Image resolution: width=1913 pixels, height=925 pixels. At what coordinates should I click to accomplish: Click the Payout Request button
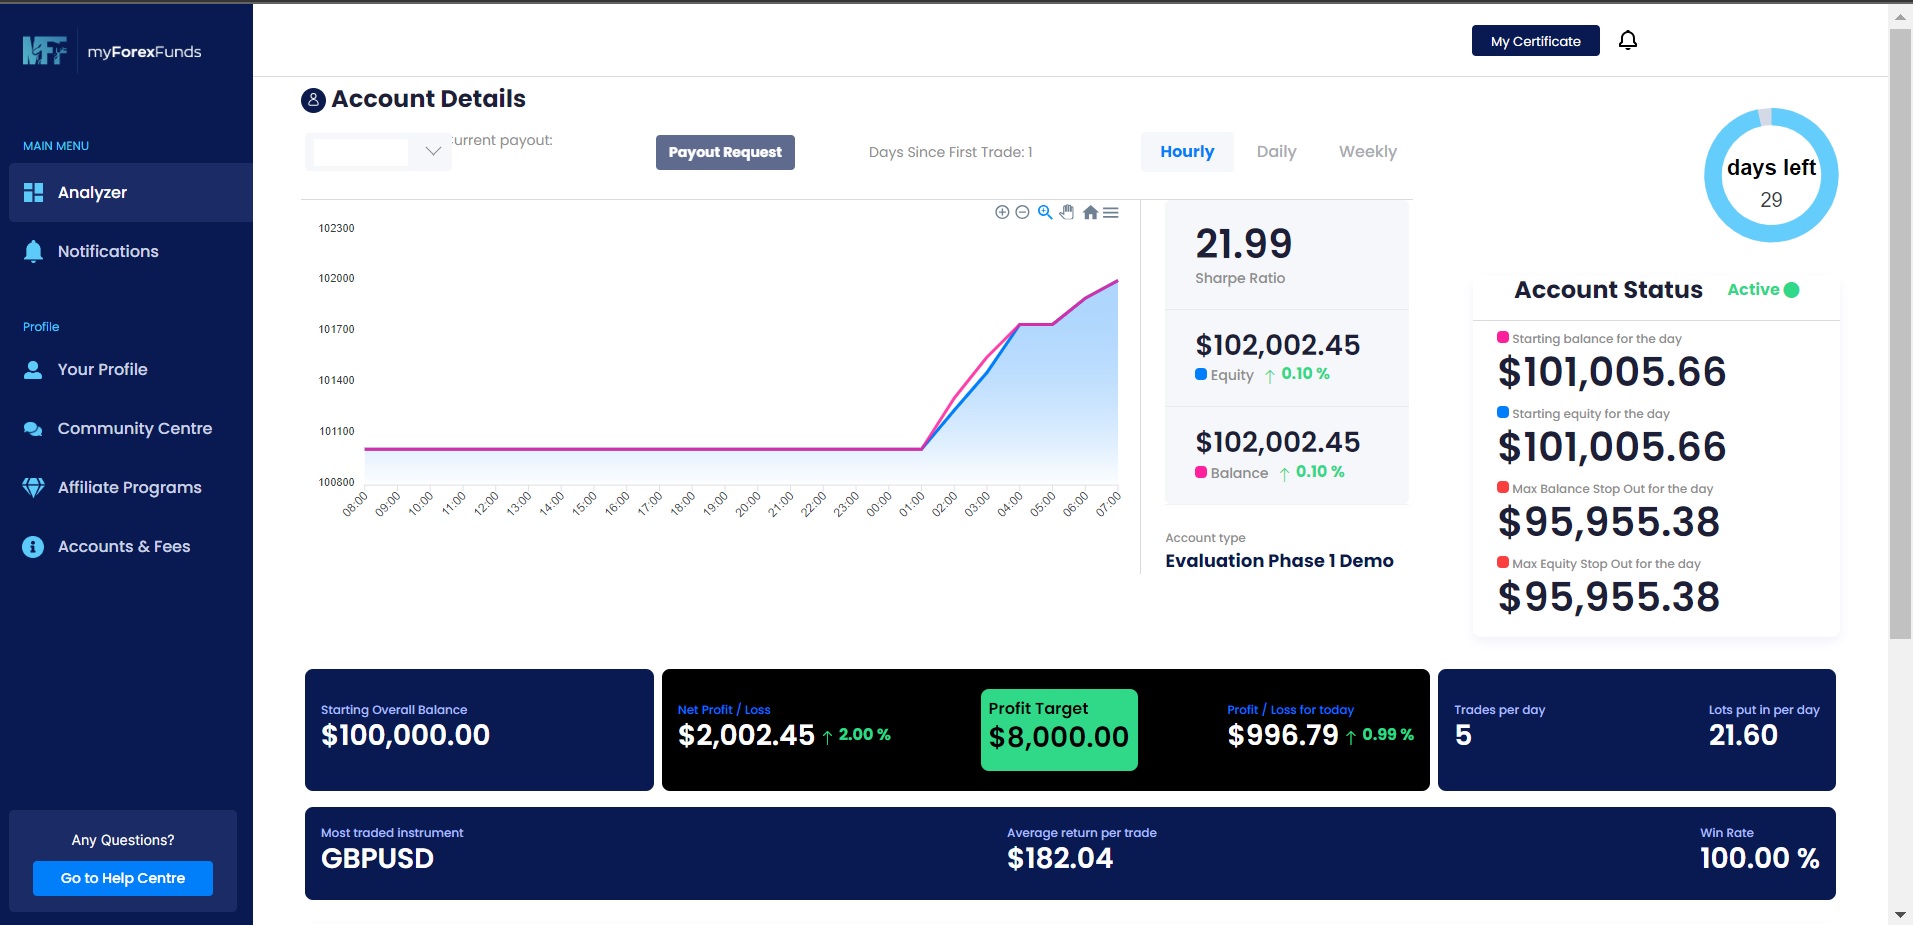click(x=725, y=153)
